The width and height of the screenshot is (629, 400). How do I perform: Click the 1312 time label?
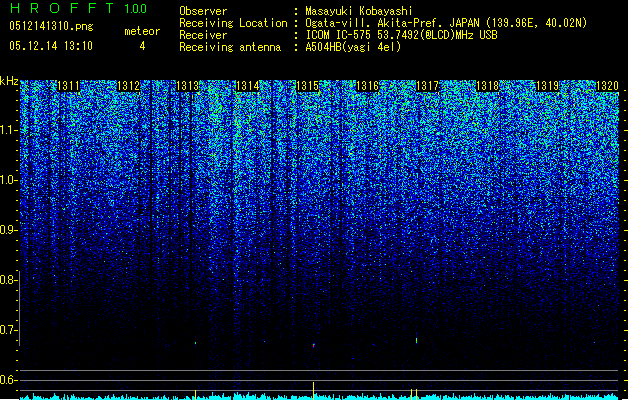(x=128, y=86)
